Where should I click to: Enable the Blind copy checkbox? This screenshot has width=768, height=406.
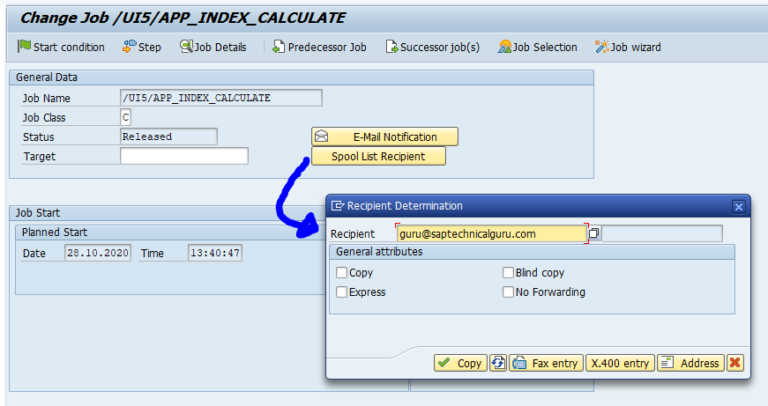(508, 273)
